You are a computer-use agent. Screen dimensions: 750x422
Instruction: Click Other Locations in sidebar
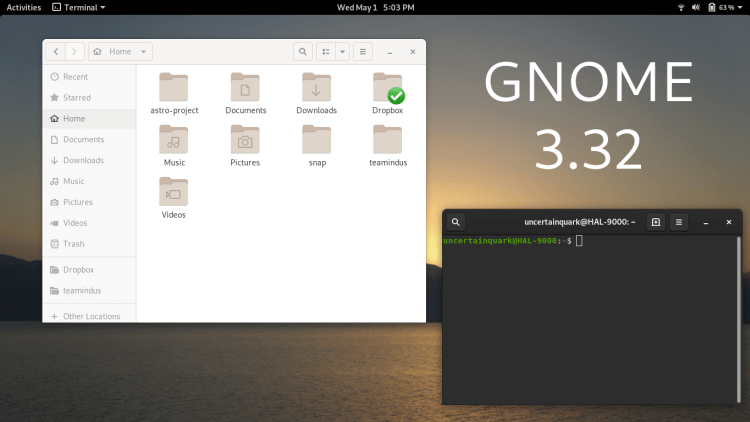89,316
